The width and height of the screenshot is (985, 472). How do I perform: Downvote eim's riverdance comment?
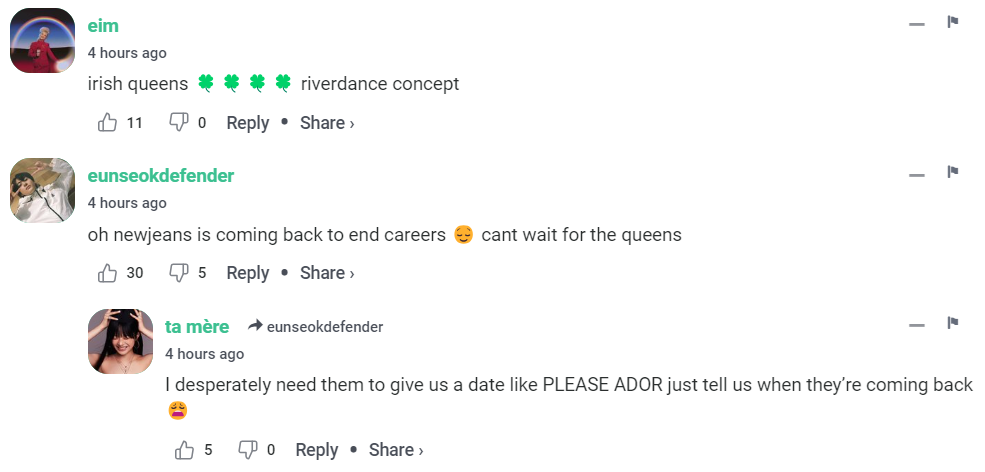[x=179, y=123]
